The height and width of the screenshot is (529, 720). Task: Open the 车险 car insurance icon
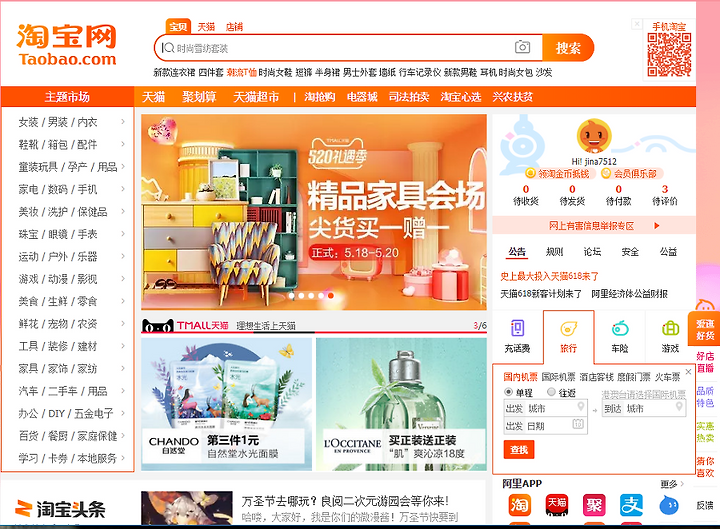click(x=620, y=329)
